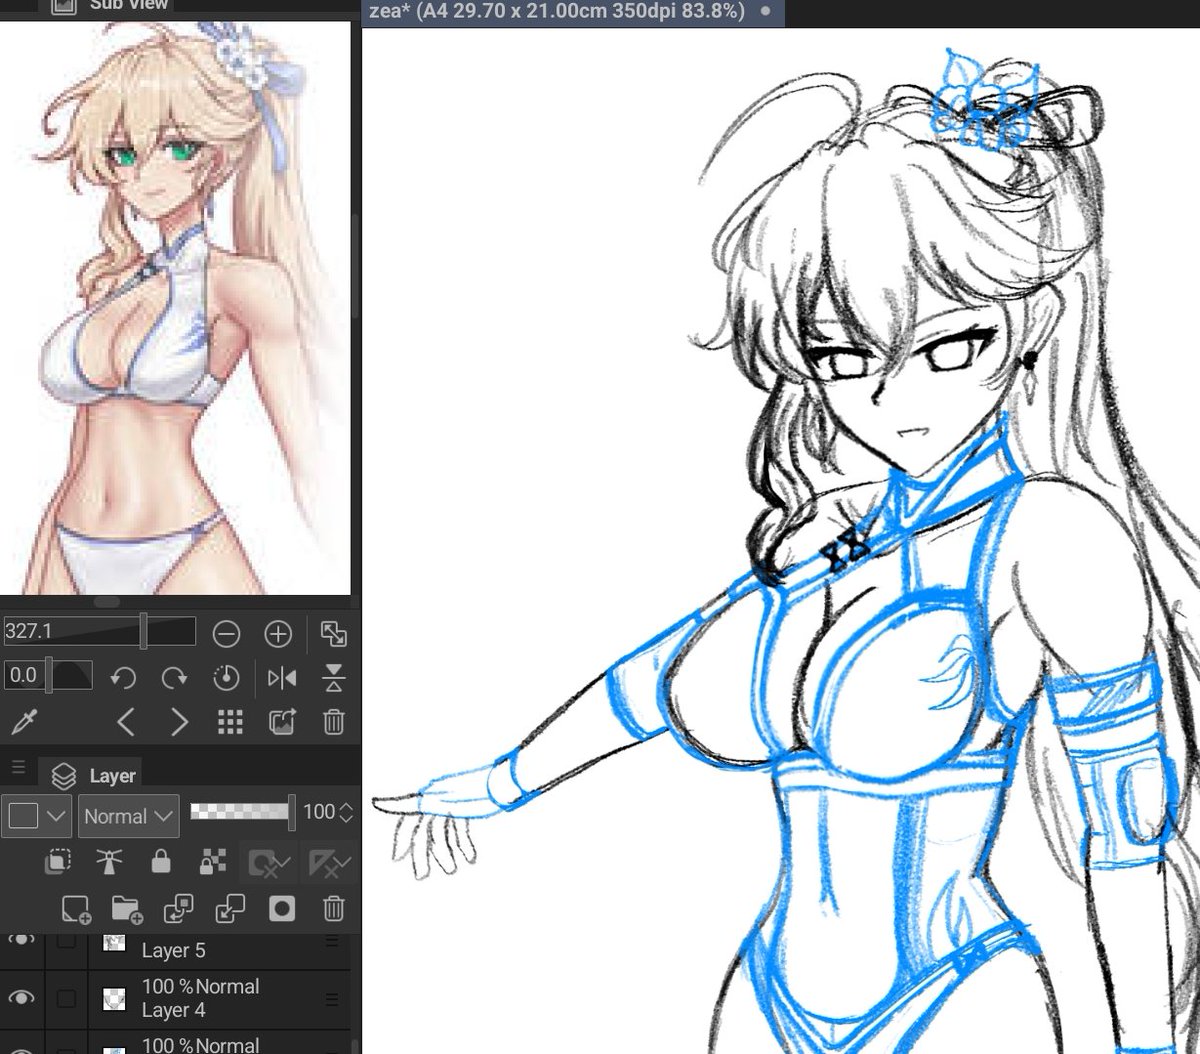Create layer mask

click(282, 908)
